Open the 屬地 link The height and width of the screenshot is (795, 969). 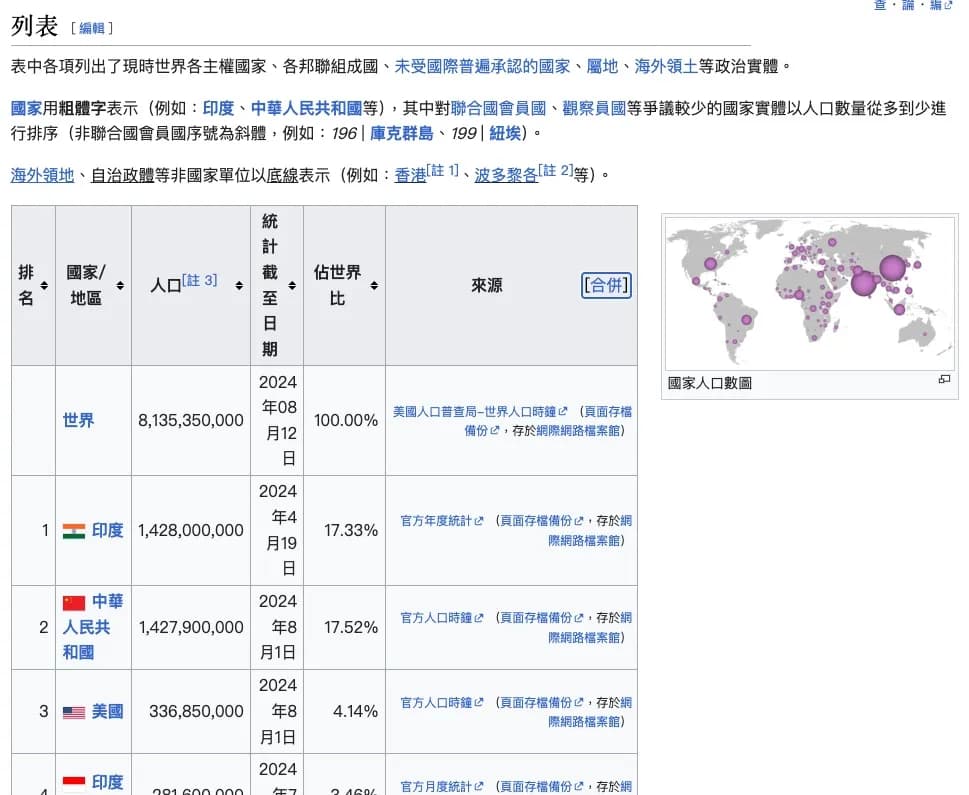(602, 66)
